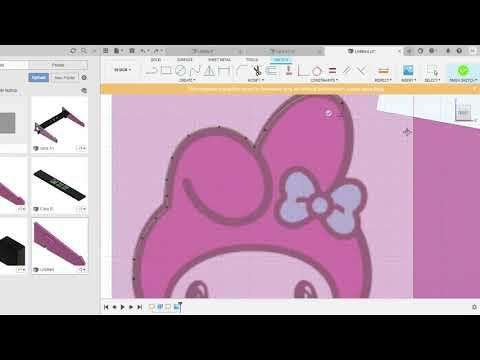Open the Inspect measure tool
The height and width of the screenshot is (360, 480).
point(383,70)
